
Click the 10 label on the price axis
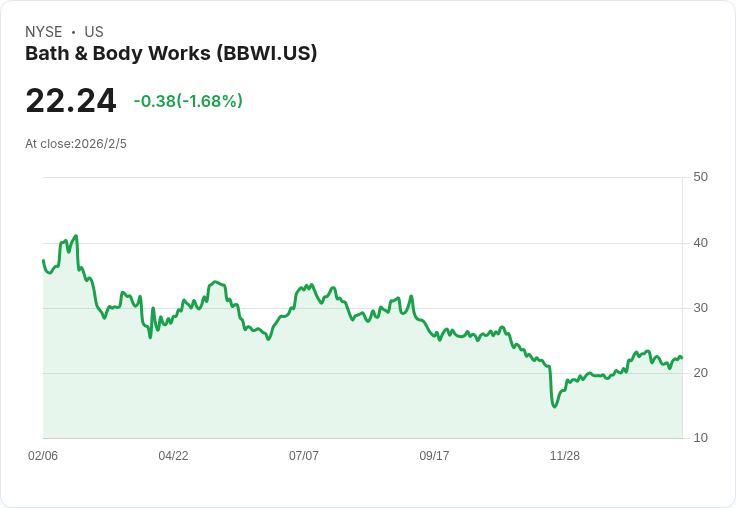[700, 438]
